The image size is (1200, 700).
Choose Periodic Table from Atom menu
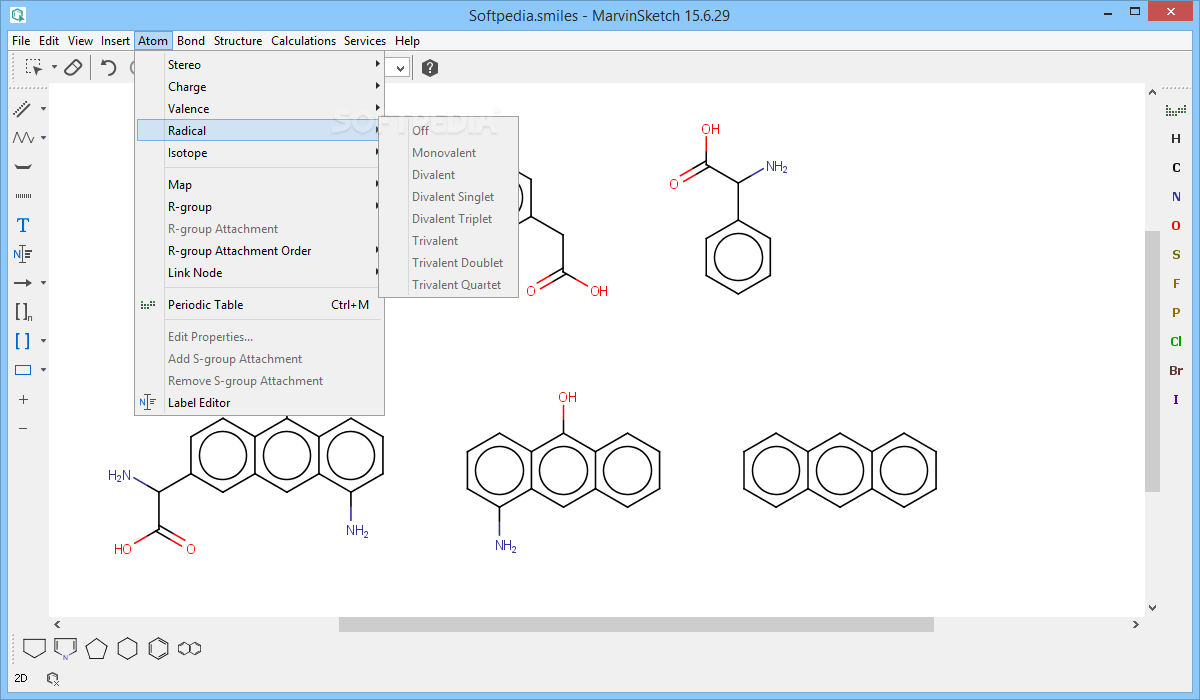(x=260, y=305)
